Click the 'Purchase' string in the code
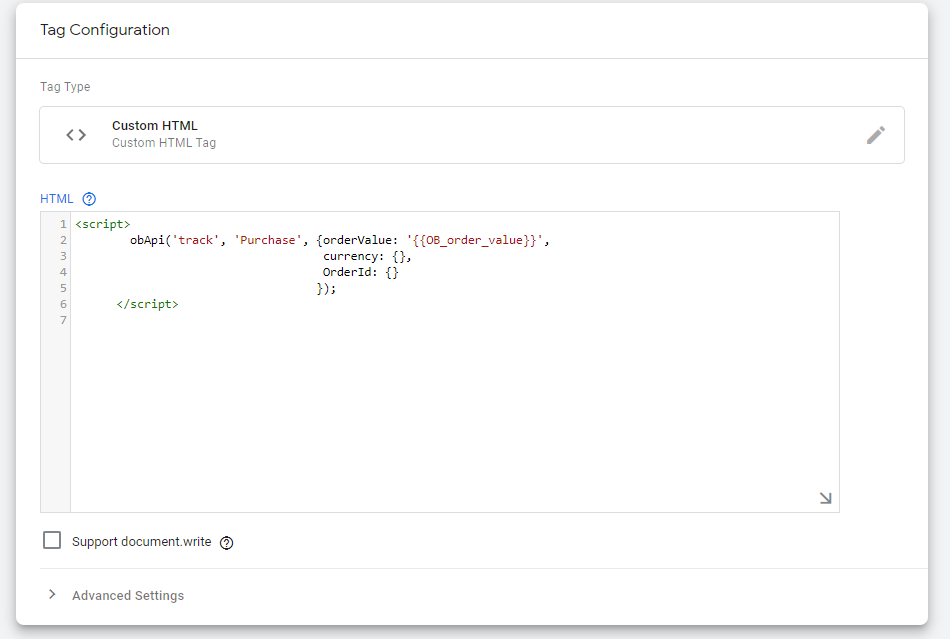Image resolution: width=950 pixels, height=639 pixels. tap(267, 240)
